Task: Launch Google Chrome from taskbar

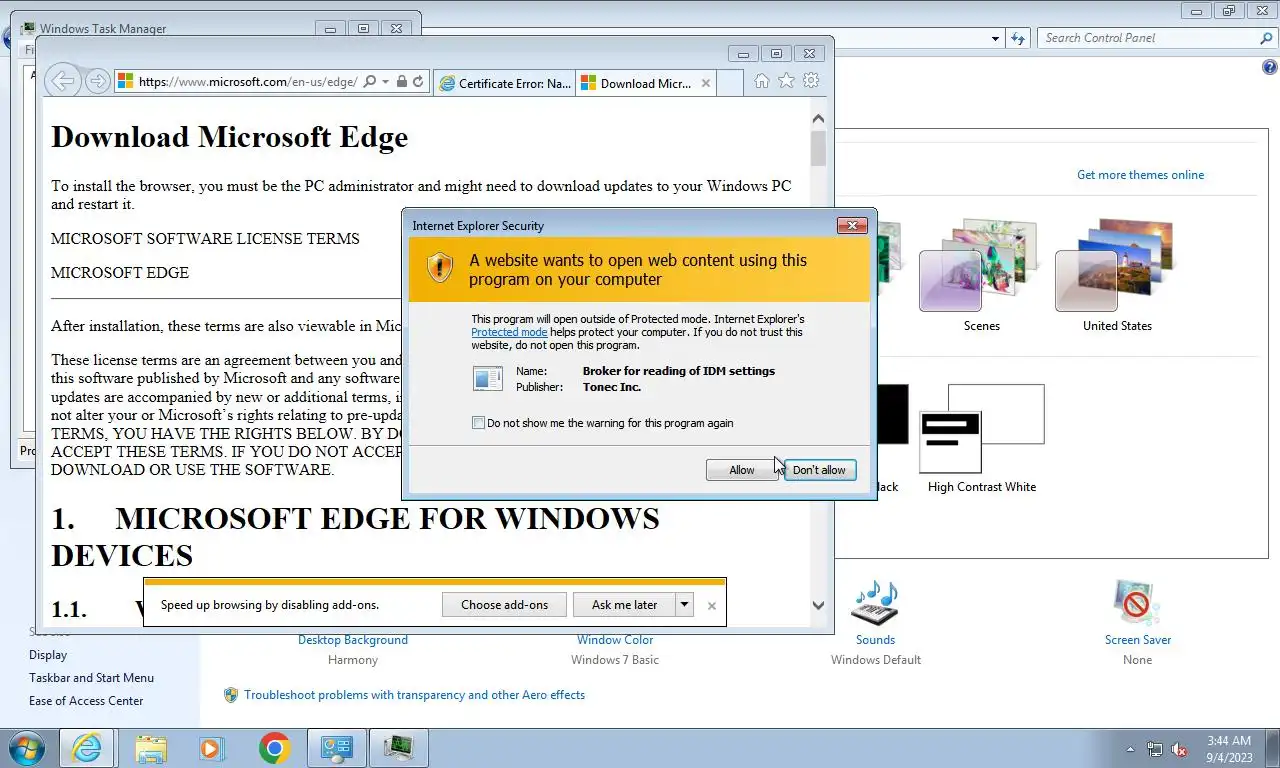Action: click(x=274, y=748)
